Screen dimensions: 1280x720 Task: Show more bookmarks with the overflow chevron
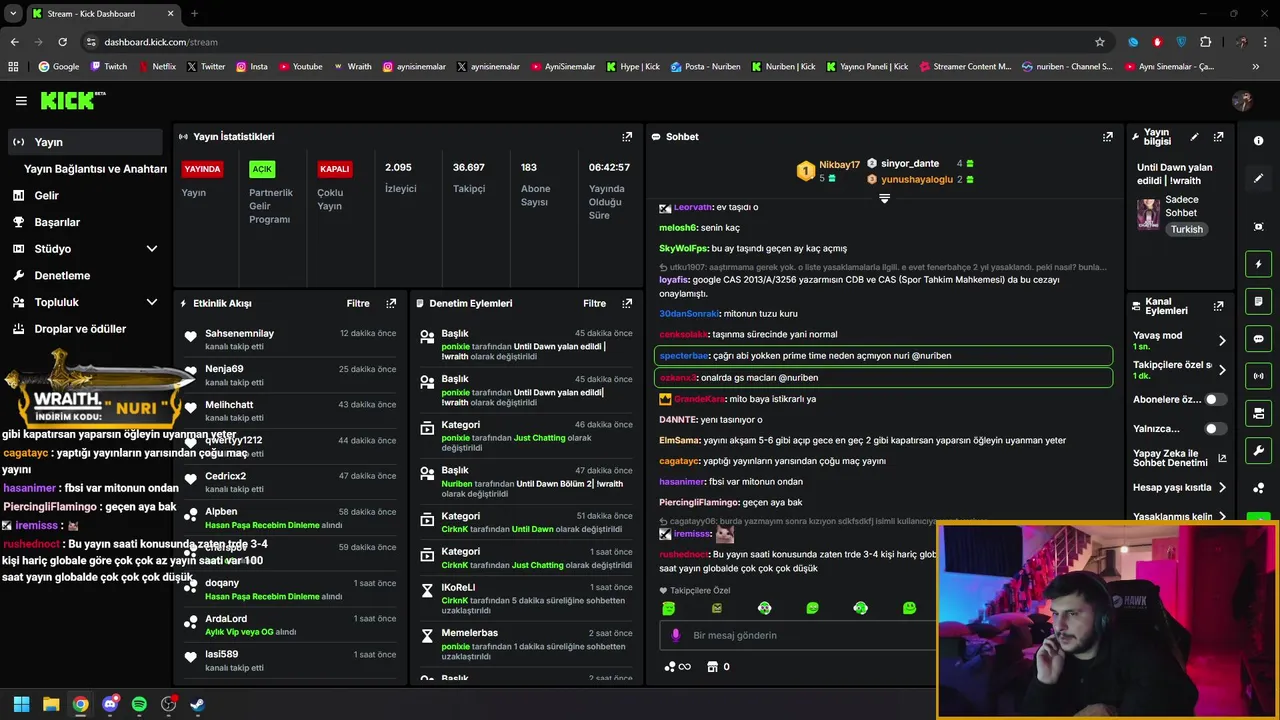click(1256, 67)
